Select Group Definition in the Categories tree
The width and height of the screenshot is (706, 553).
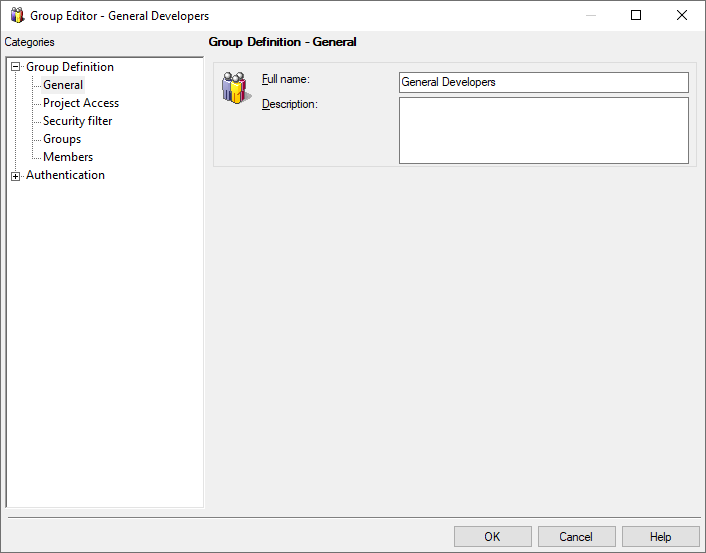click(x=69, y=67)
